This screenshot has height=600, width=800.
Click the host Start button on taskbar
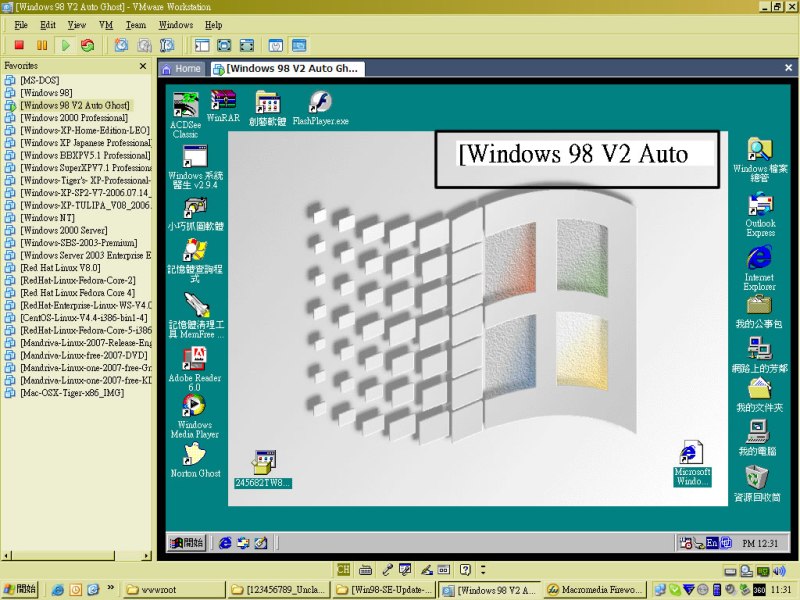coord(20,589)
